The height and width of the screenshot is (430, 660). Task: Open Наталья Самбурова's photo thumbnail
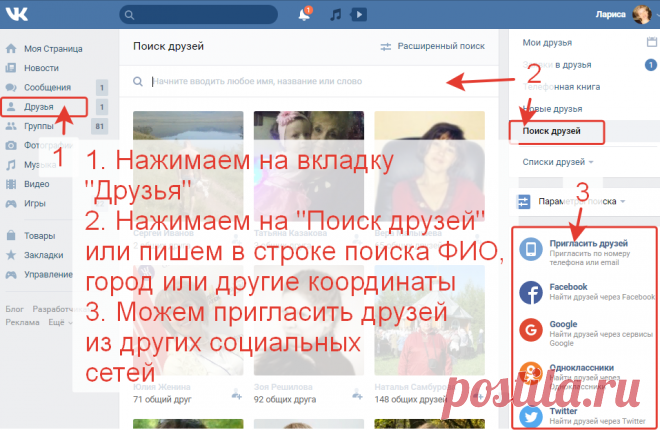click(429, 320)
